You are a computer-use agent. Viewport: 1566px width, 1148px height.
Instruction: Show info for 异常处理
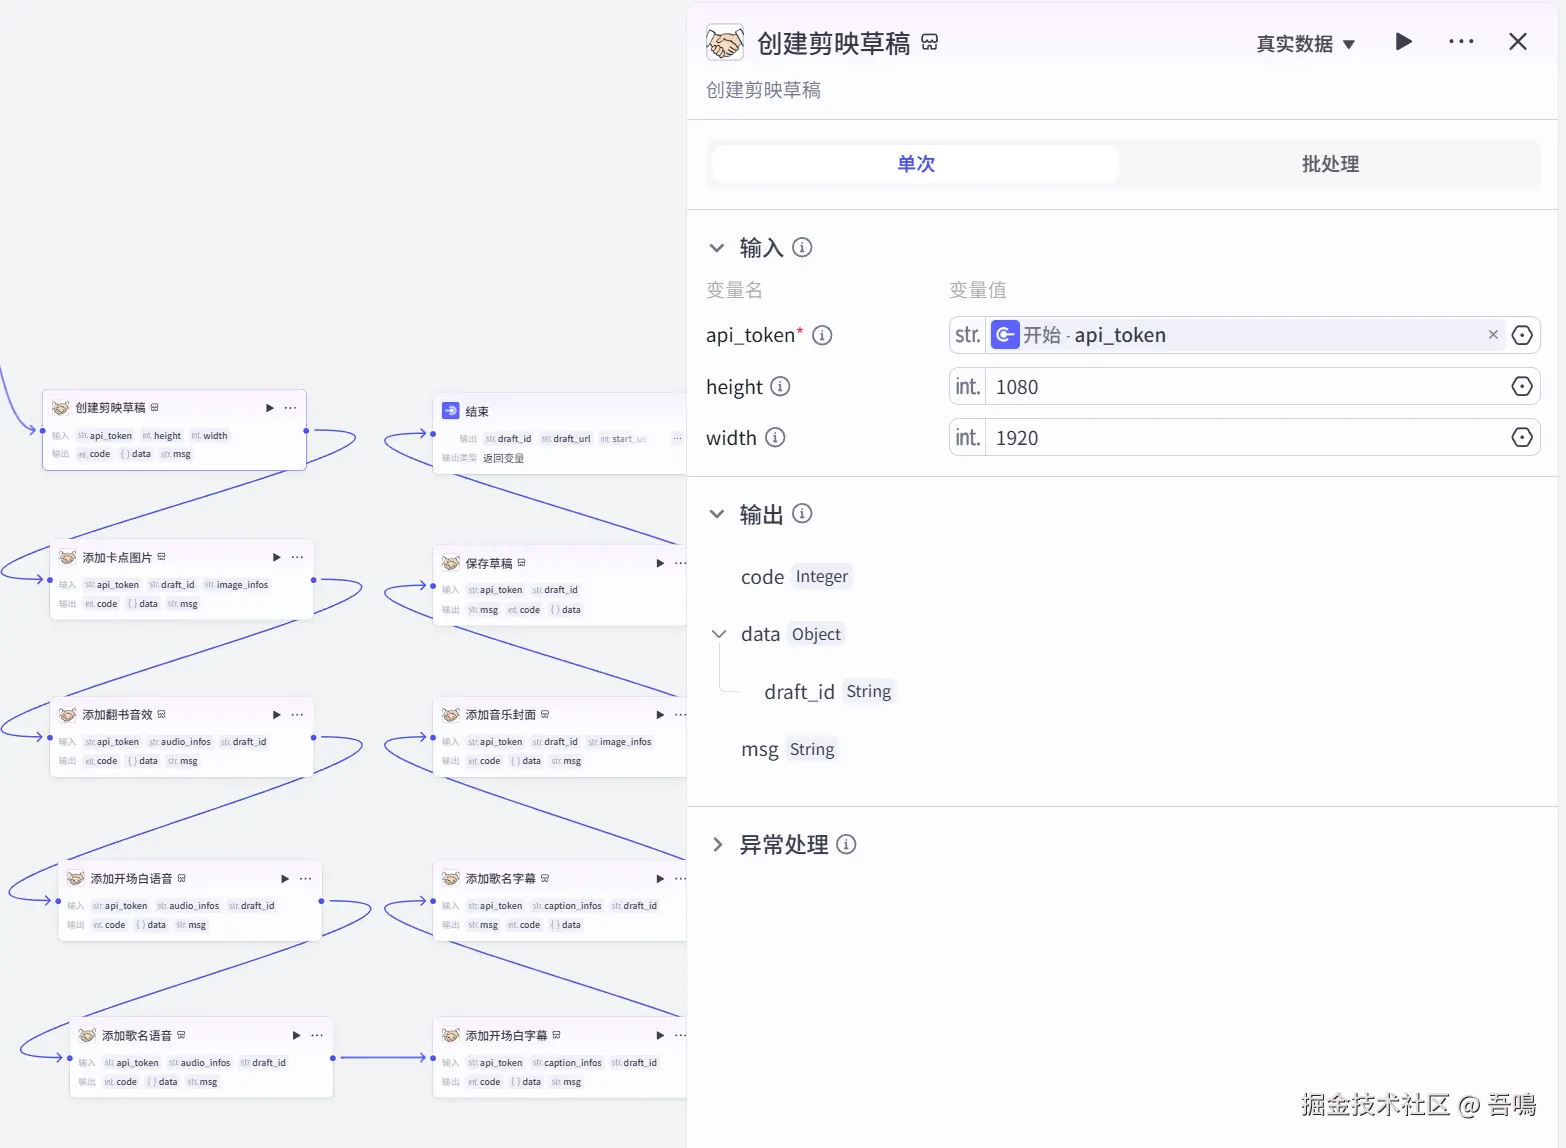pyautogui.click(x=846, y=845)
